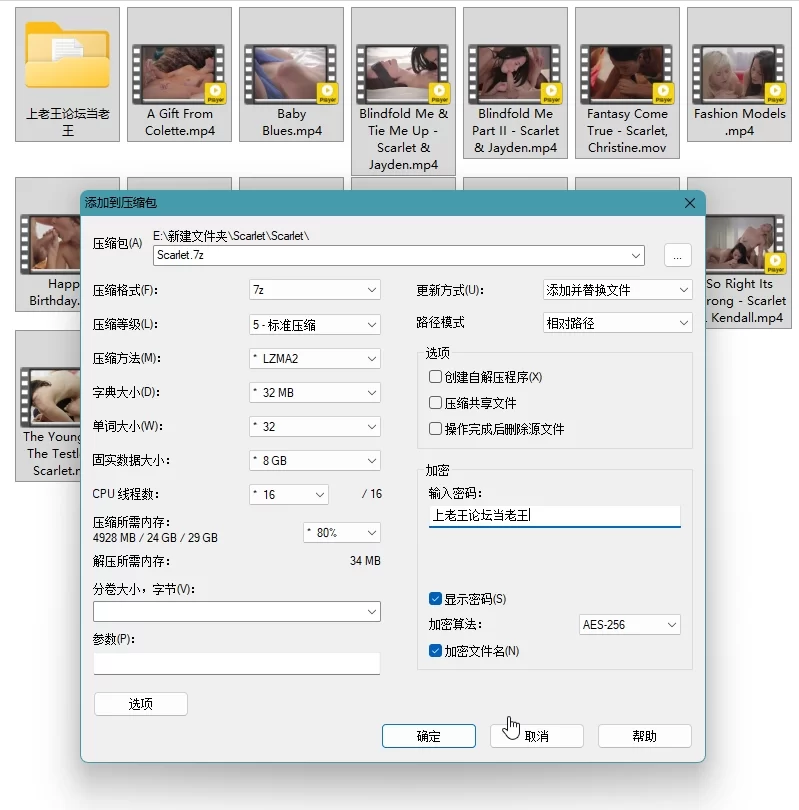Select the Fantasy Come True .mov file icon
This screenshot has height=810, width=799.
click(628, 74)
